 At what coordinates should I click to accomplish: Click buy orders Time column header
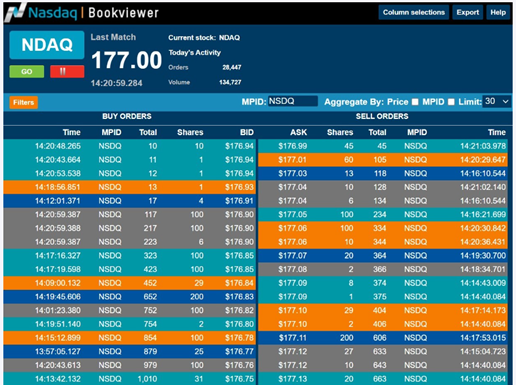point(72,132)
